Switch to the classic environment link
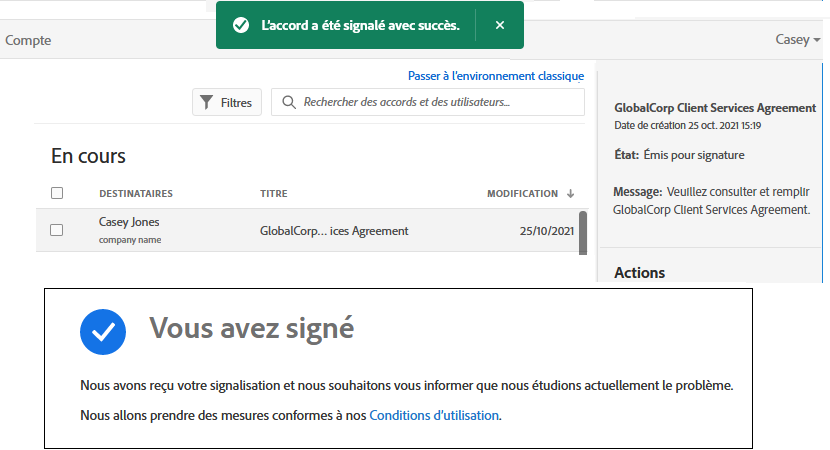The width and height of the screenshot is (830, 450). pos(495,76)
